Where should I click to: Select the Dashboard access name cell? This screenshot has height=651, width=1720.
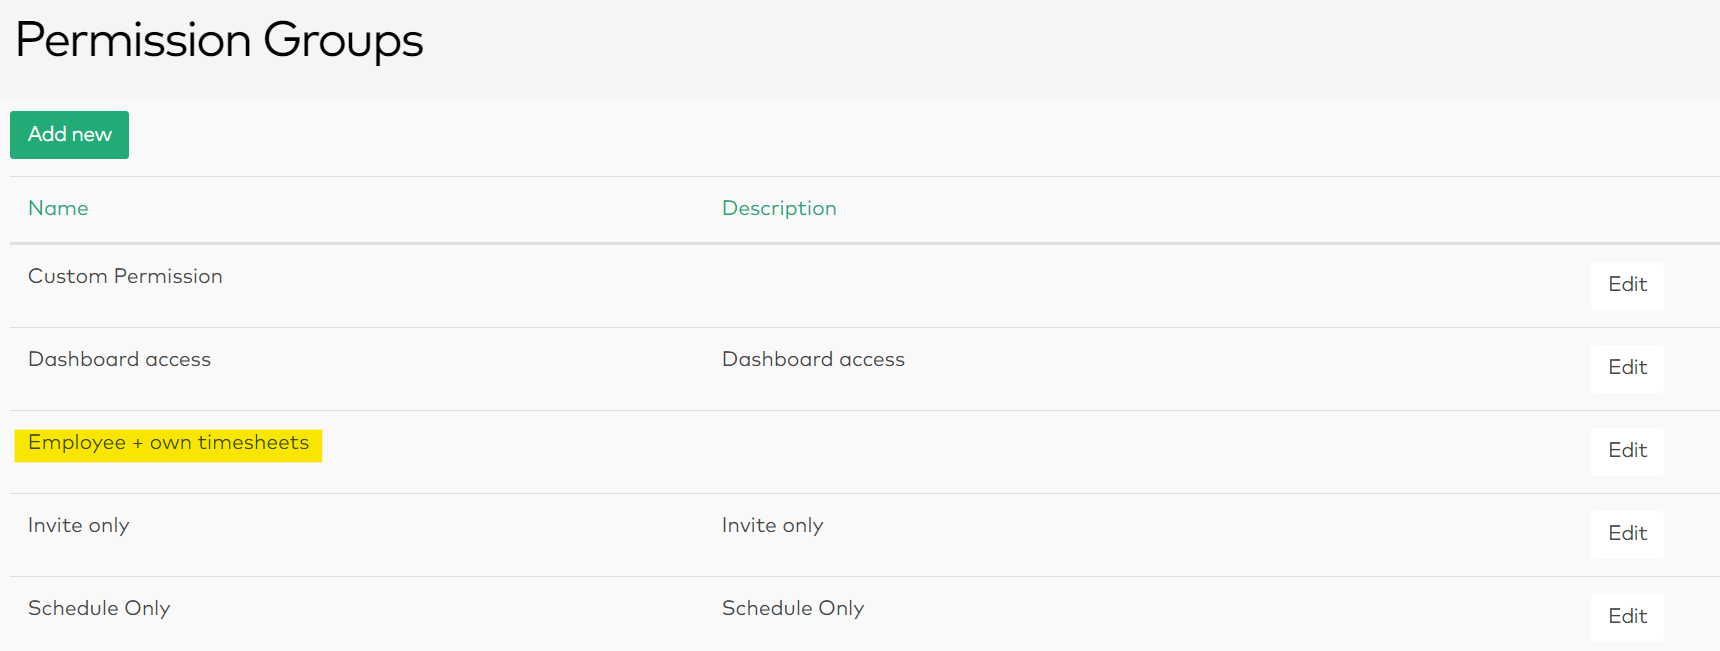119,359
